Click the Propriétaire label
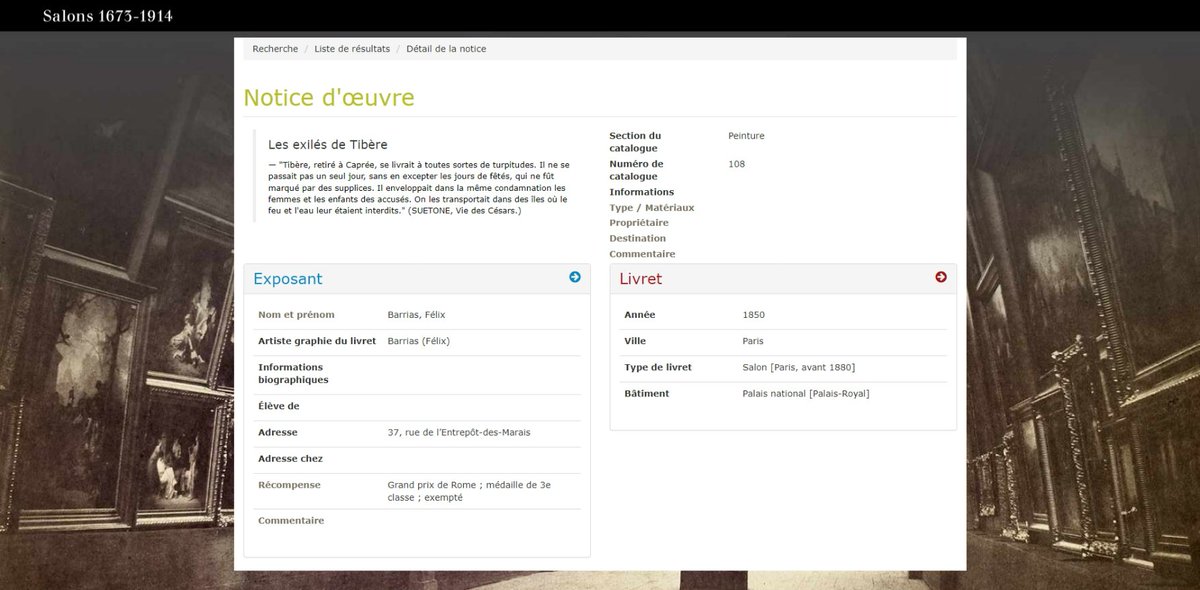Viewport: 1200px width, 590px height. (x=639, y=223)
